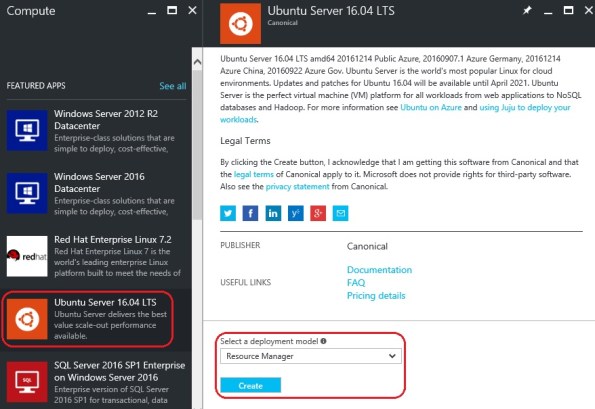
Task: Open See all featured apps
Action: pos(173,86)
